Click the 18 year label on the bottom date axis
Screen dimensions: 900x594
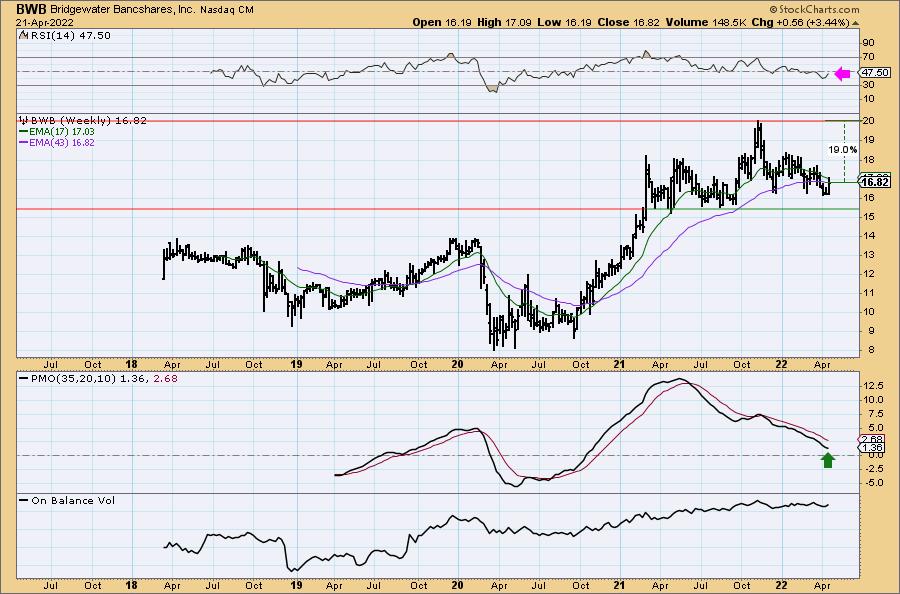[x=131, y=585]
